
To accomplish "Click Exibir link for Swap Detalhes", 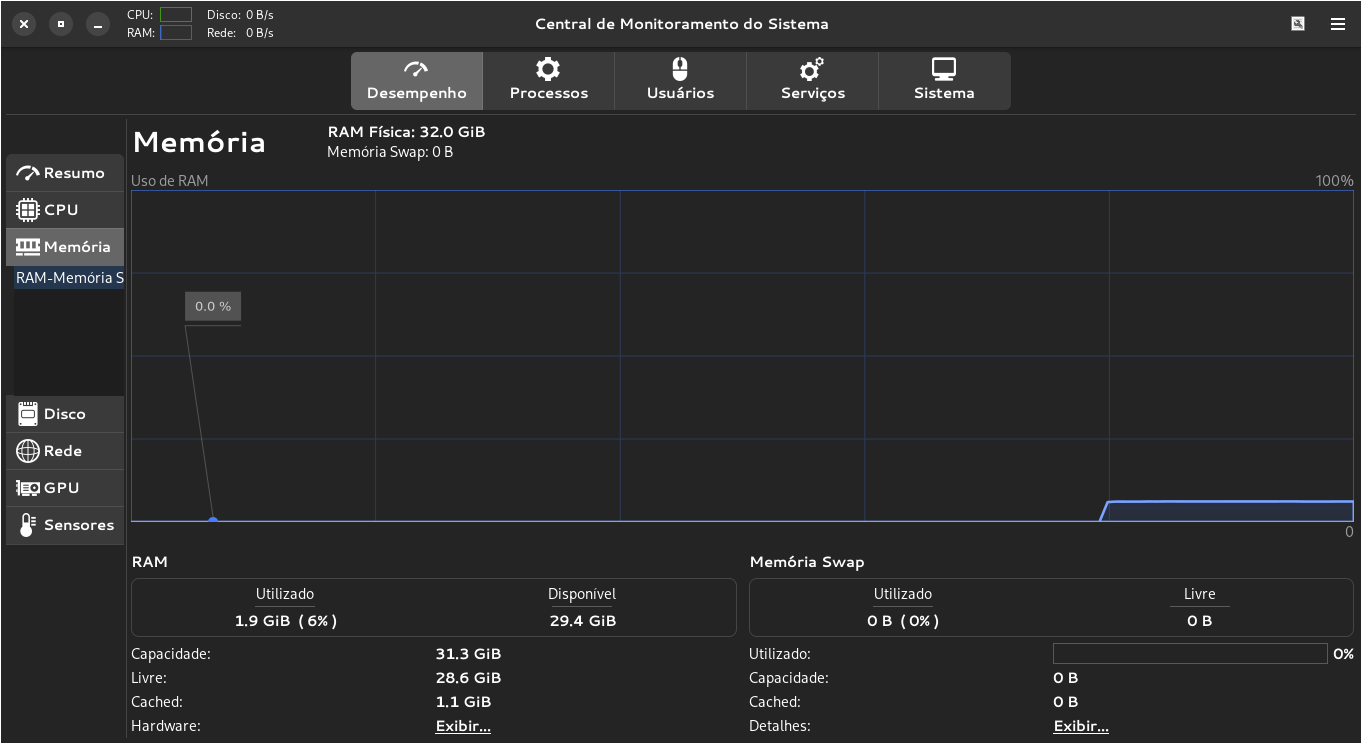I will (x=1080, y=726).
